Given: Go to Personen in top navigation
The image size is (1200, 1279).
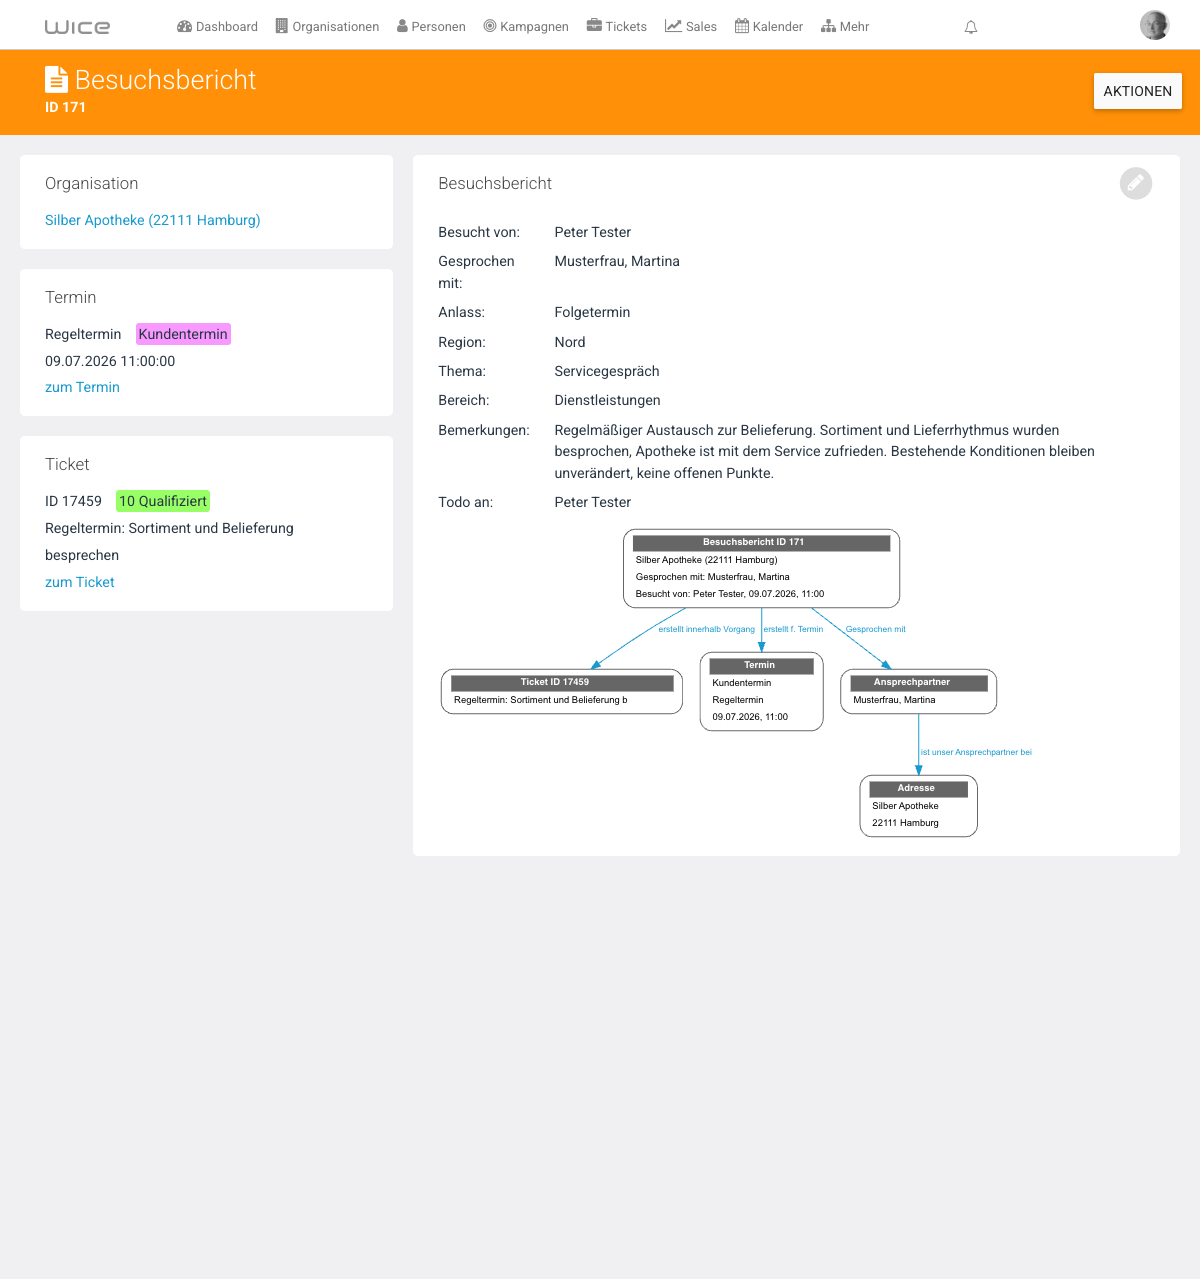Looking at the screenshot, I should tap(431, 27).
